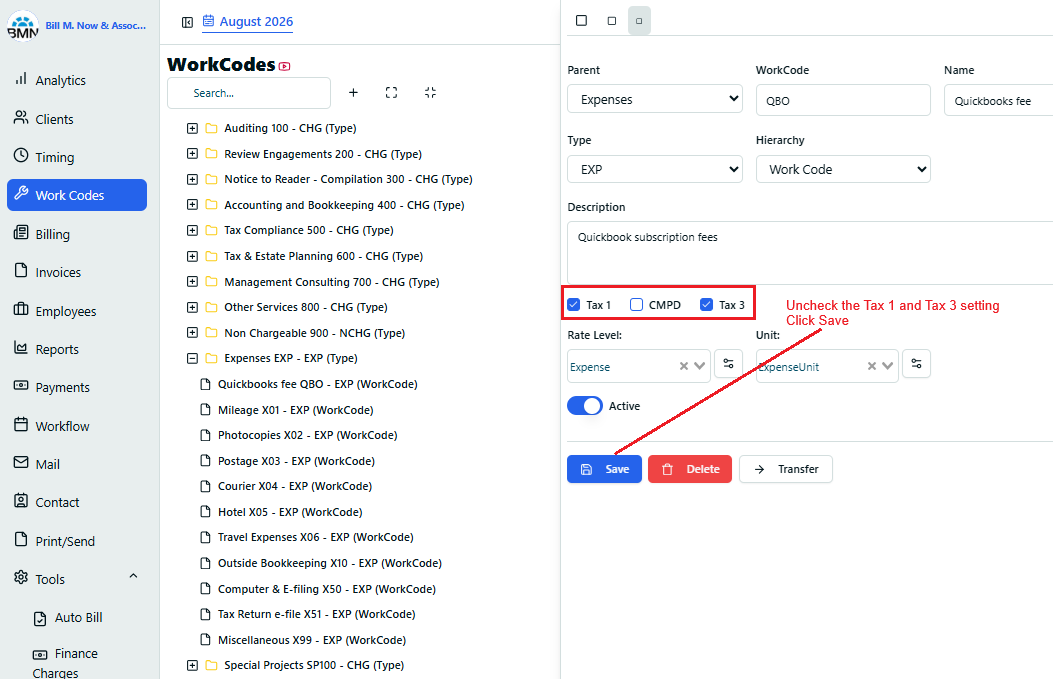This screenshot has width=1053, height=679.
Task: Click the Tools gear icon
Action: 21,578
